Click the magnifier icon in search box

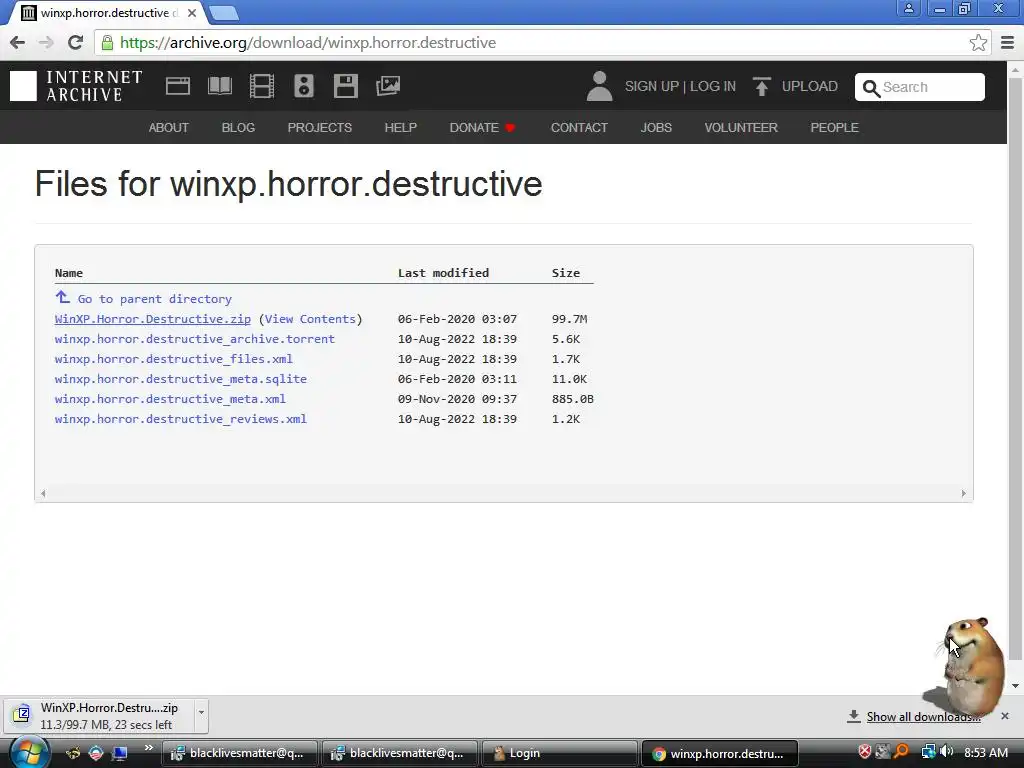tap(871, 88)
